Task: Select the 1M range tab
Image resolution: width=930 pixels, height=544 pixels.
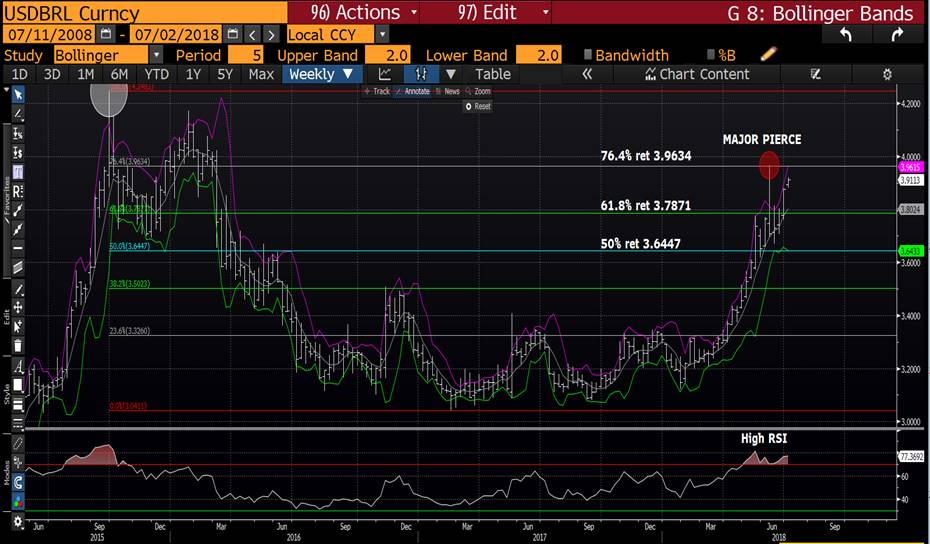Action: 85,74
